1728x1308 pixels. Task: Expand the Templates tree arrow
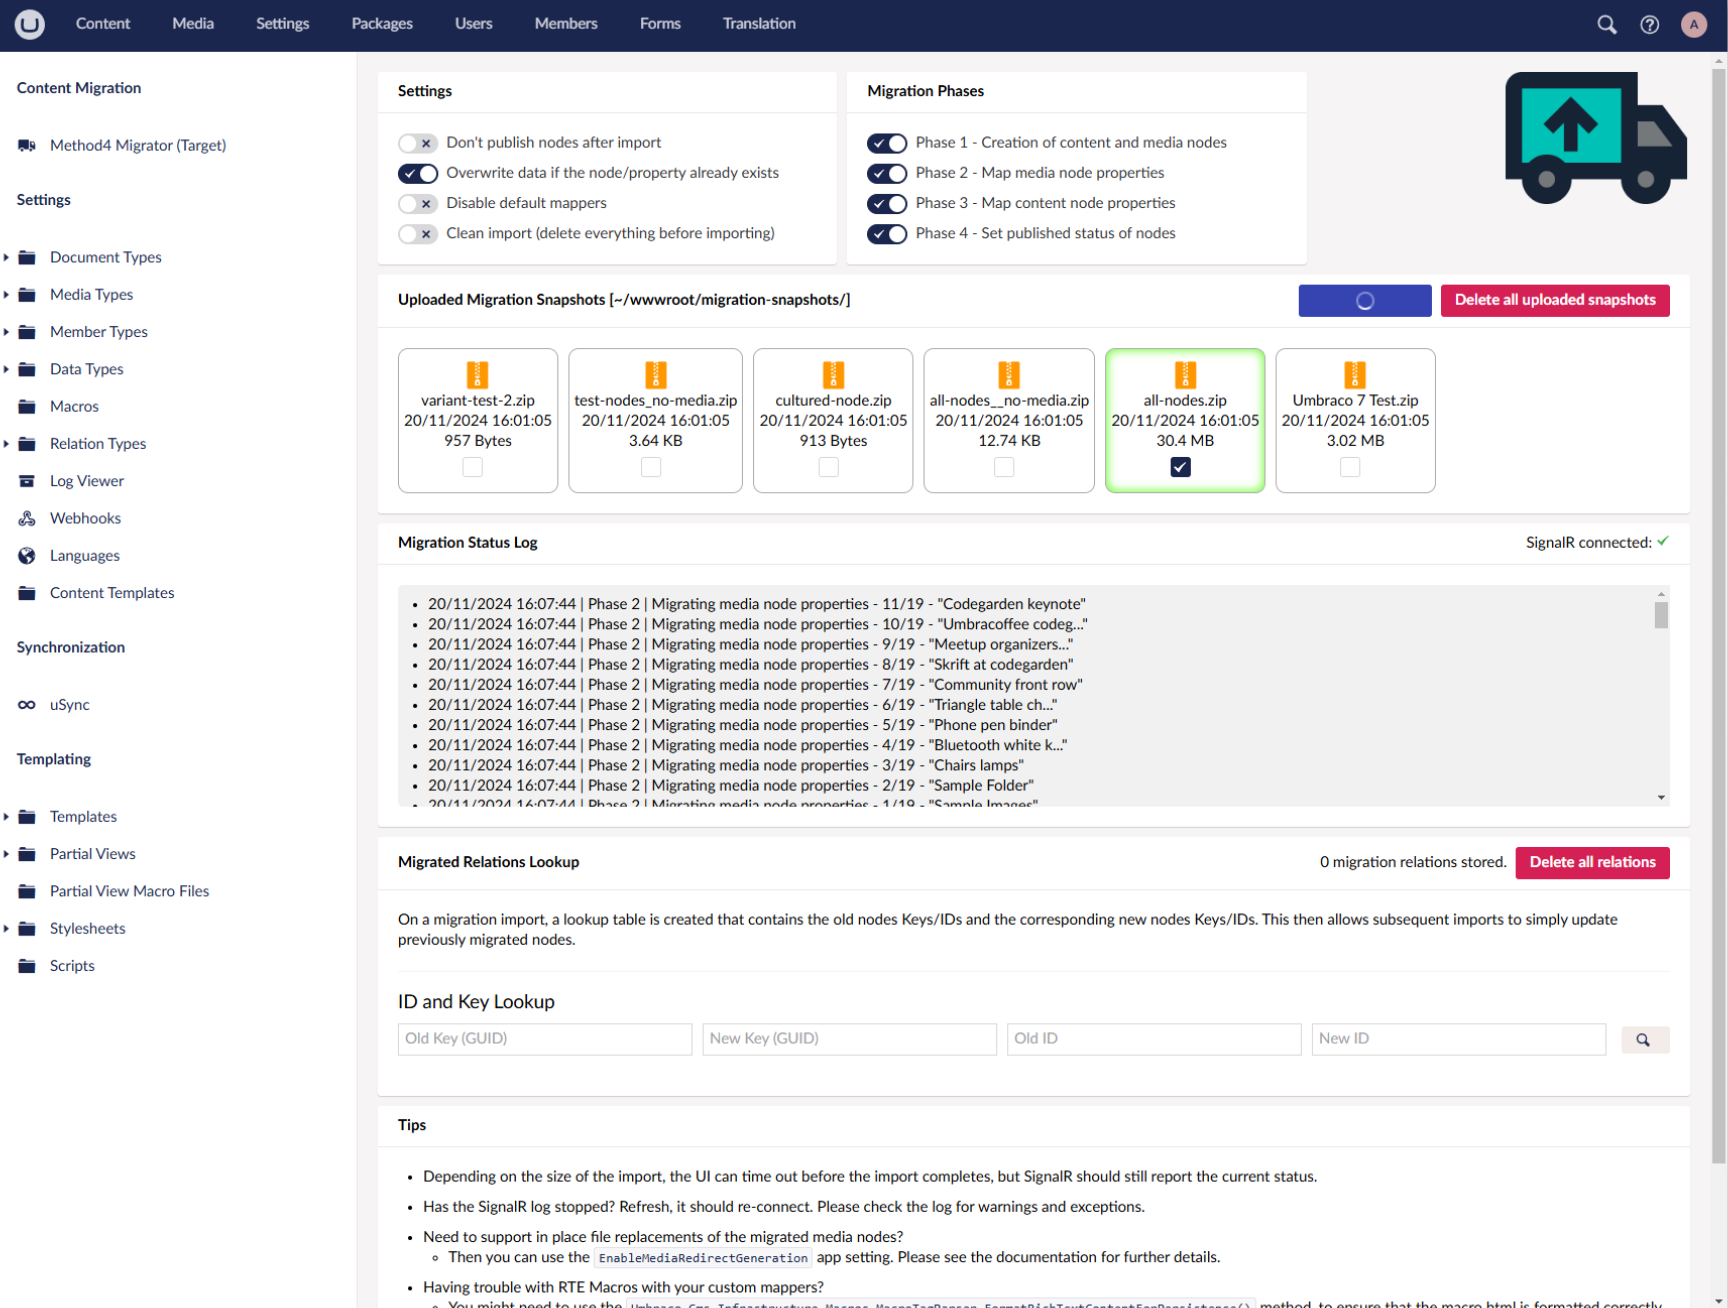pos(6,817)
